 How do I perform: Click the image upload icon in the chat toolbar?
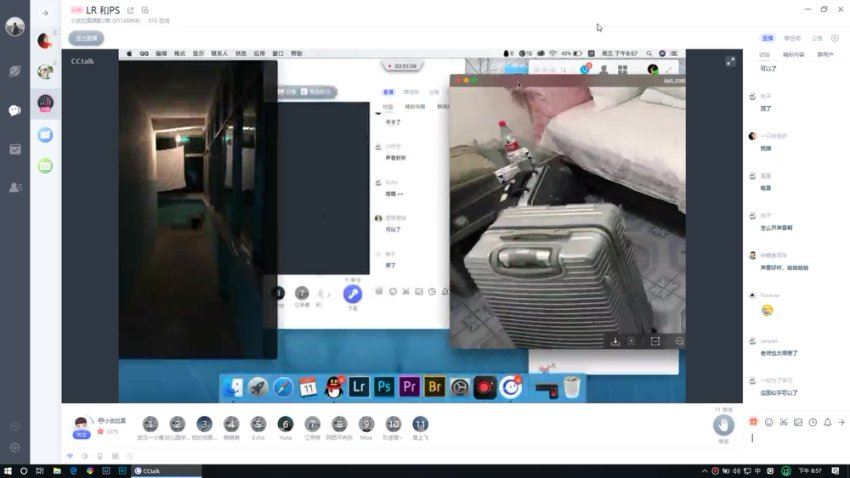tap(798, 422)
